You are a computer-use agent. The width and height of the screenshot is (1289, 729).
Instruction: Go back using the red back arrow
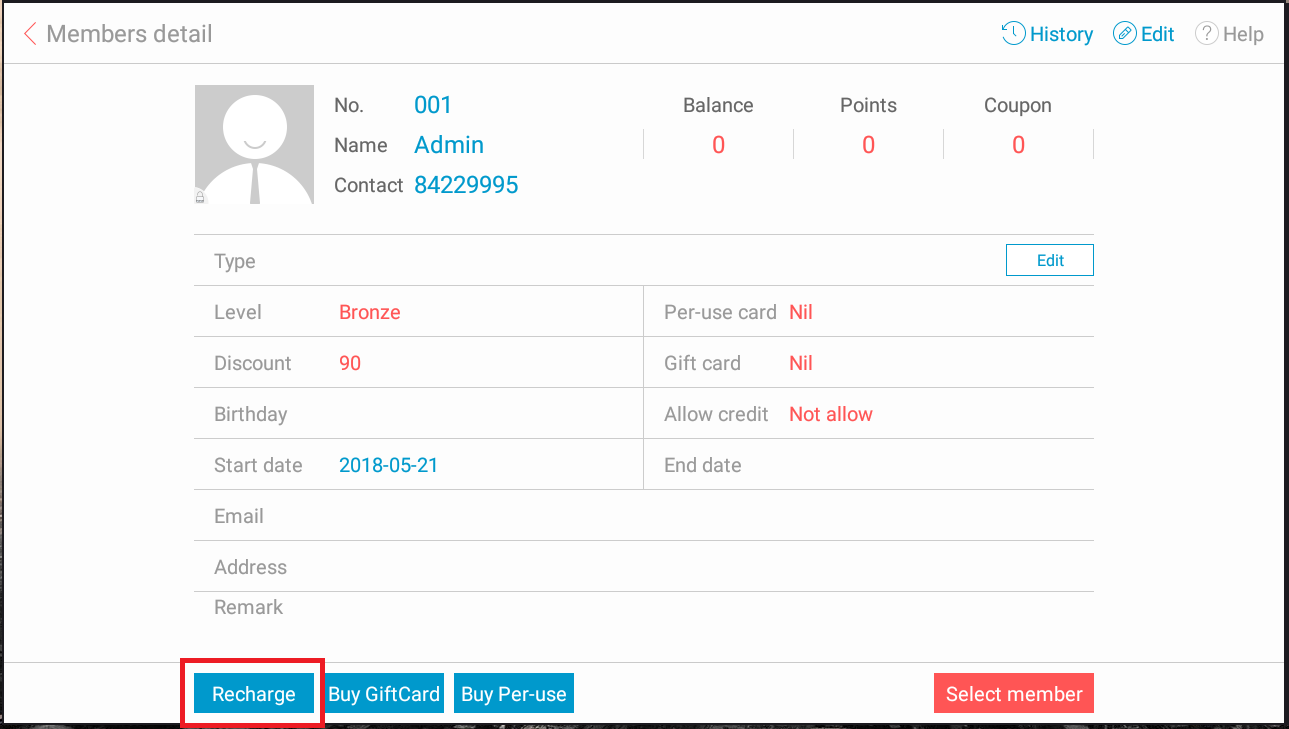(x=30, y=34)
